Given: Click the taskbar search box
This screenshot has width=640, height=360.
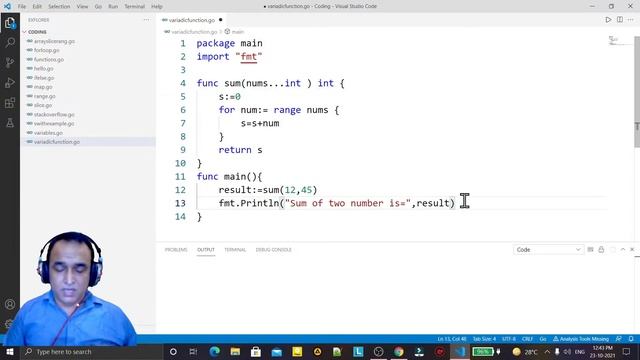Looking at the screenshot, I should click(x=91, y=351).
